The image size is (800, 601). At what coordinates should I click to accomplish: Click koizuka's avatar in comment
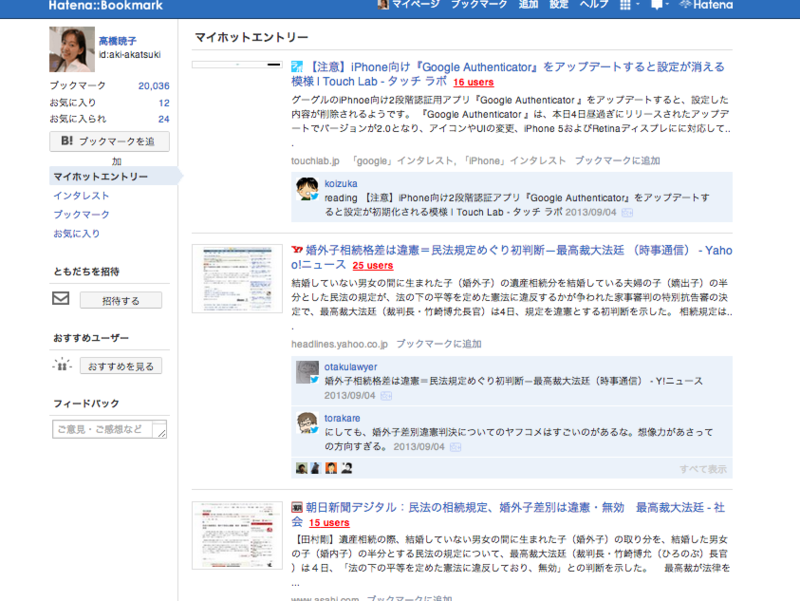coord(307,189)
